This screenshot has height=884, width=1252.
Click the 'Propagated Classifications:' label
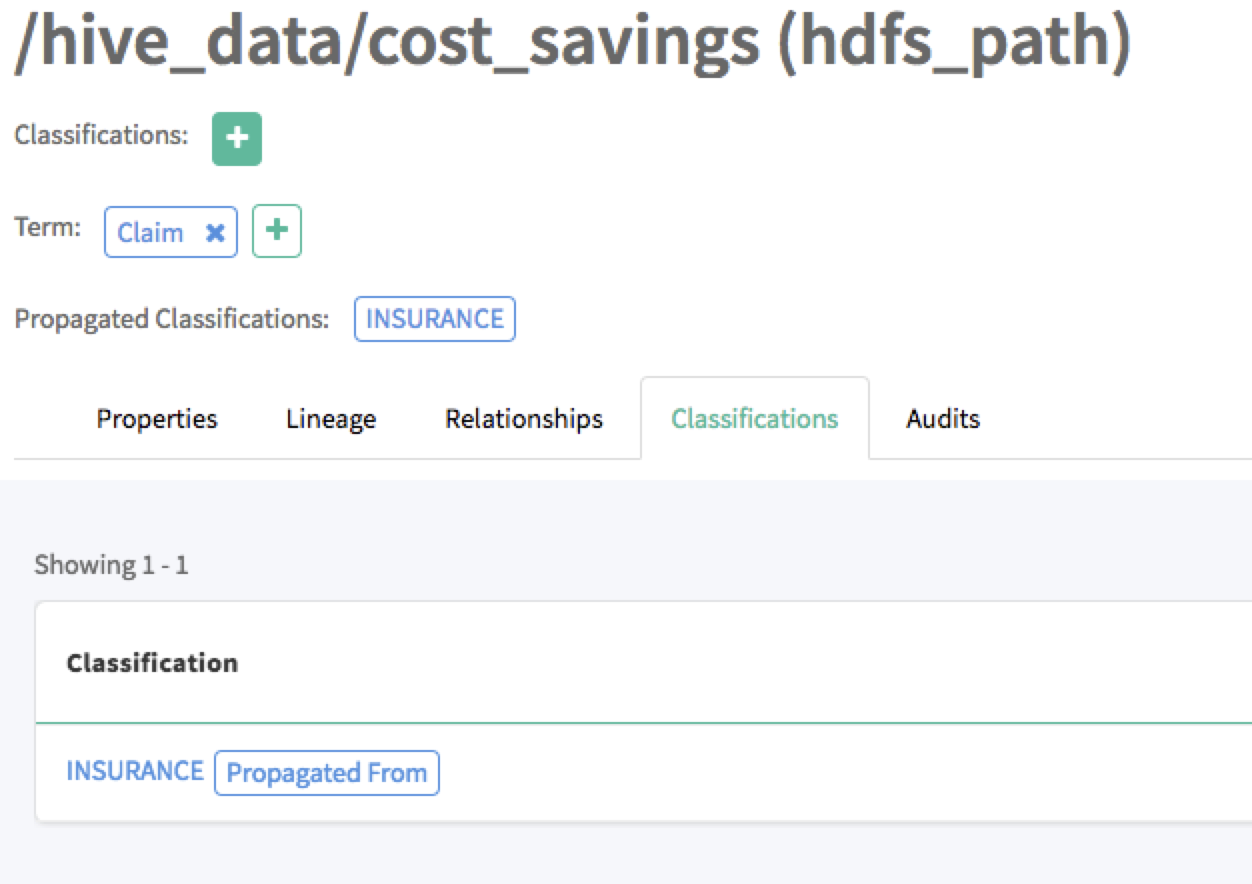[x=171, y=319]
